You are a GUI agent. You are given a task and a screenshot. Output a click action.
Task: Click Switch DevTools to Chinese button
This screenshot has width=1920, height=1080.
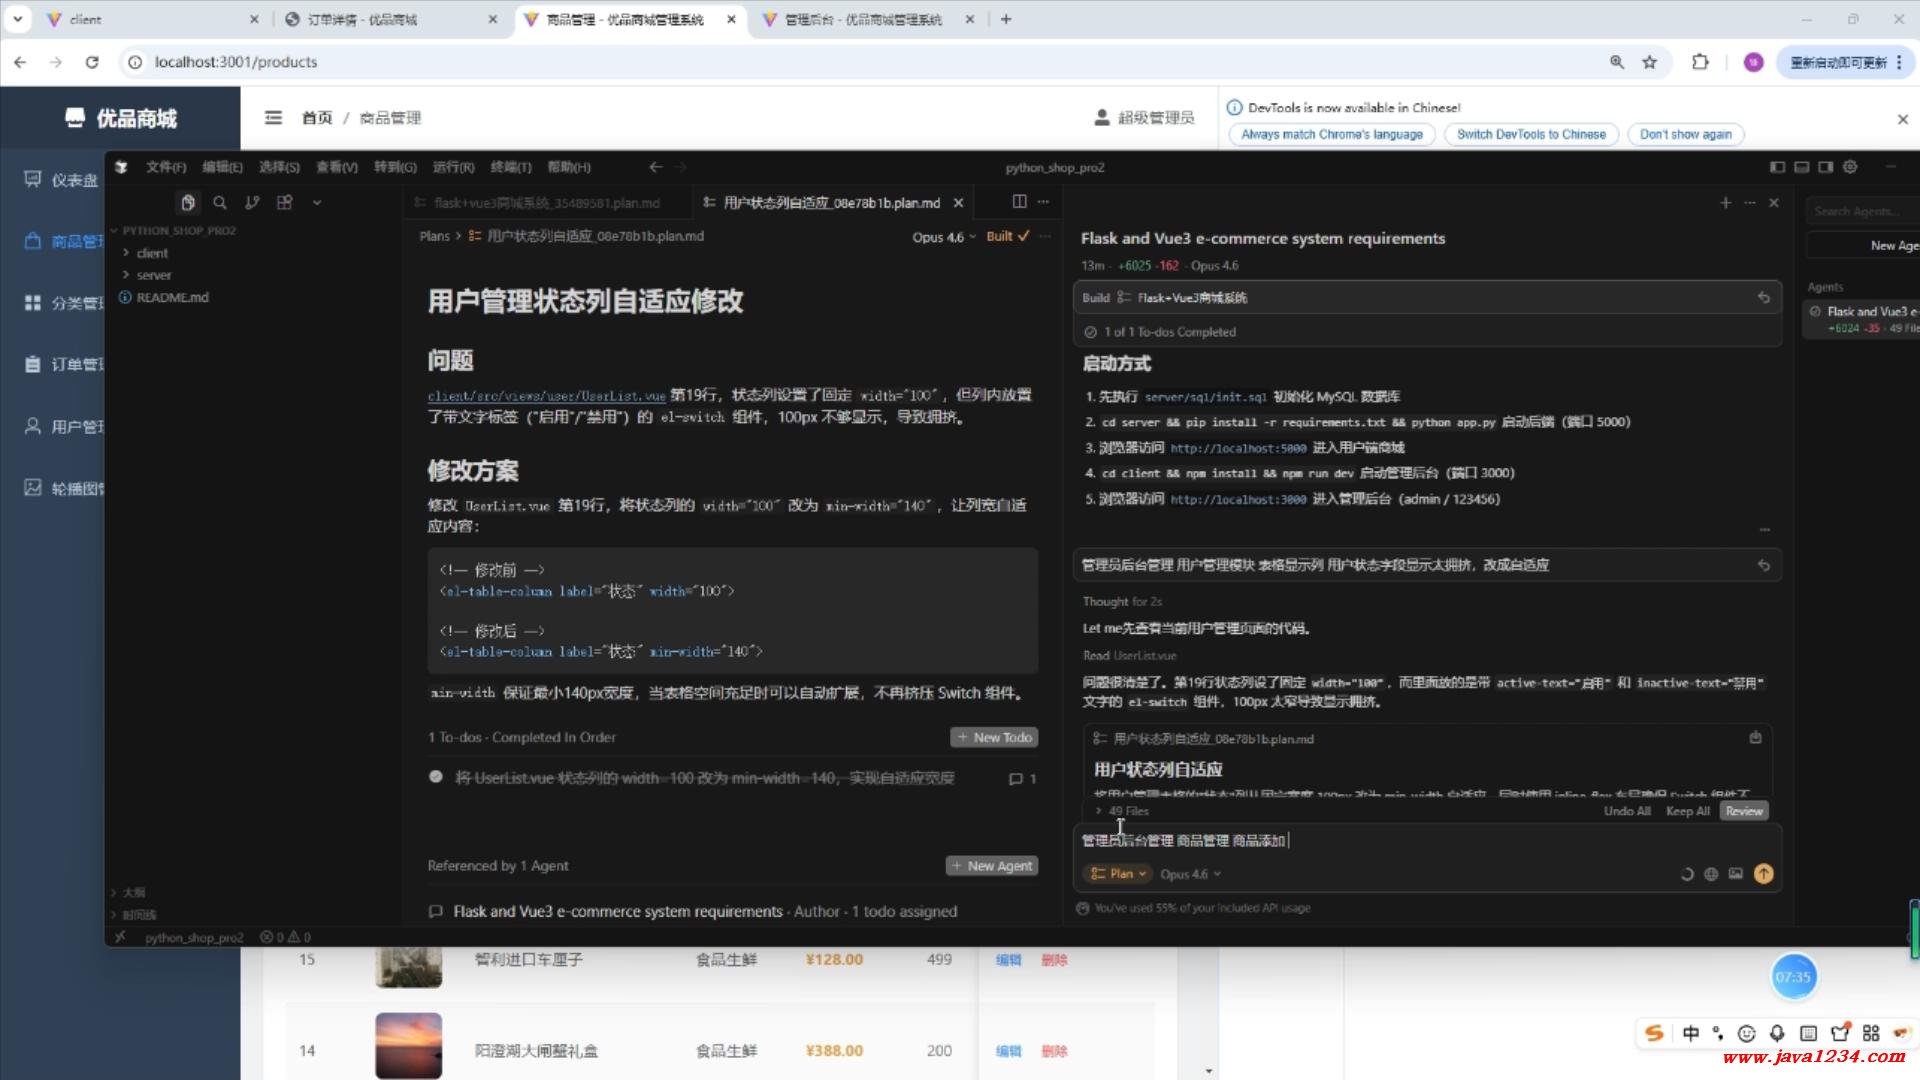[x=1531, y=134]
